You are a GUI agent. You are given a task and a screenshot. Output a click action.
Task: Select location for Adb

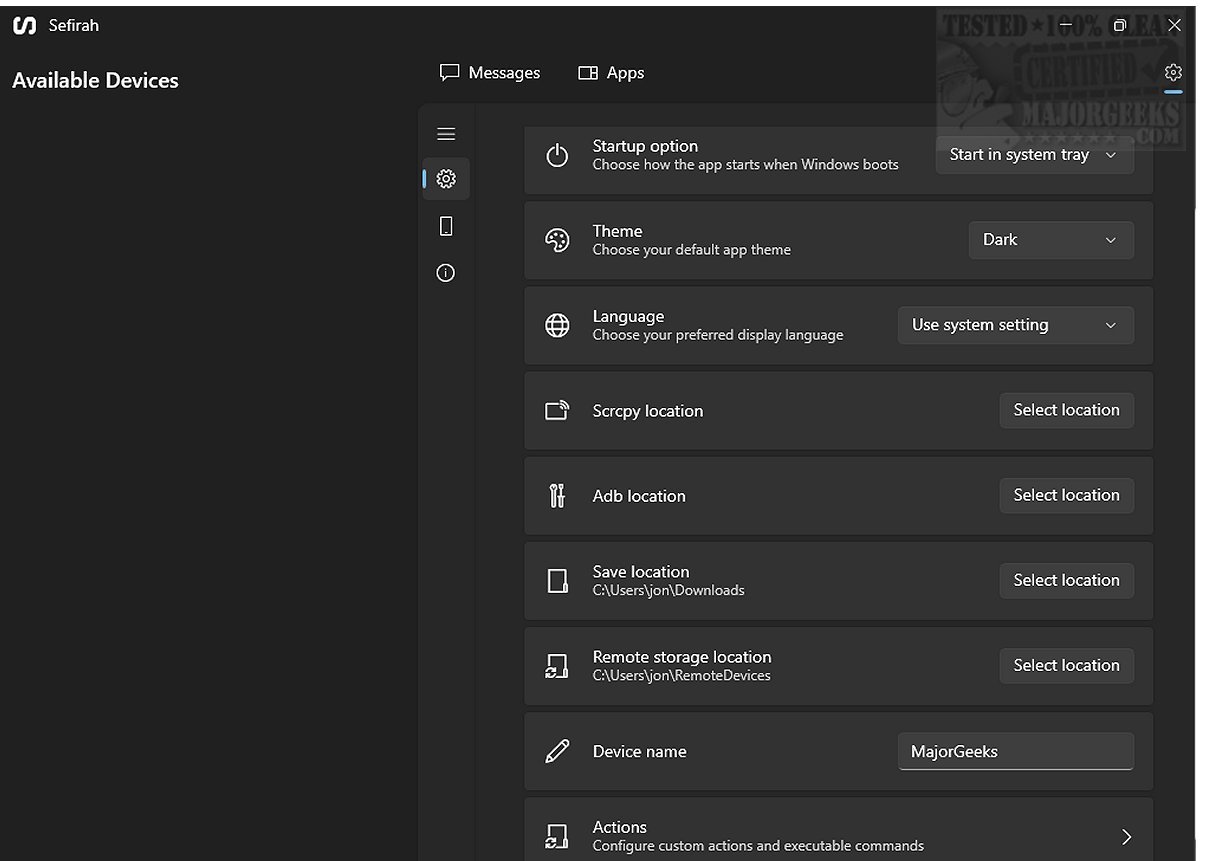pyautogui.click(x=1066, y=495)
